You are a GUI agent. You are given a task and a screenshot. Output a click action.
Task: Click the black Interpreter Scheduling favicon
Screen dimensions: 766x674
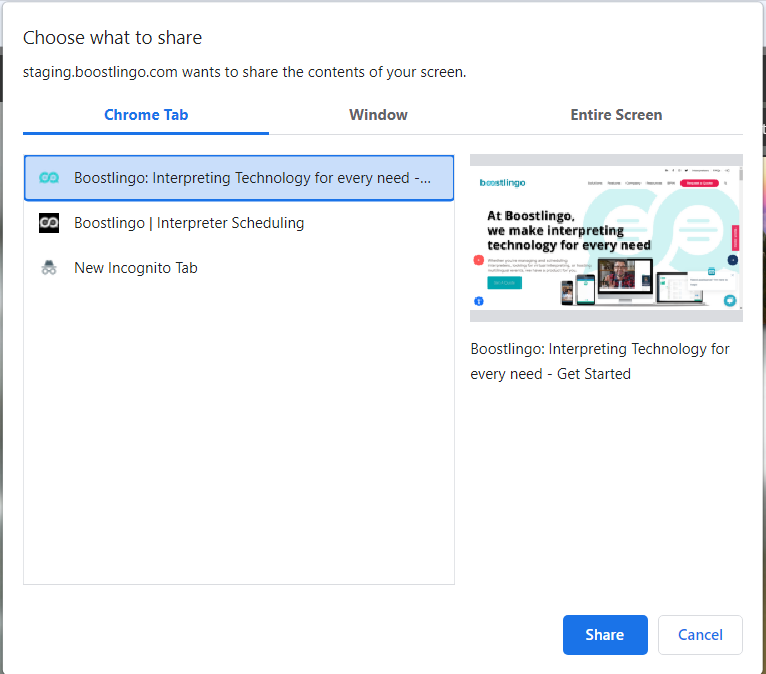pyautogui.click(x=49, y=223)
